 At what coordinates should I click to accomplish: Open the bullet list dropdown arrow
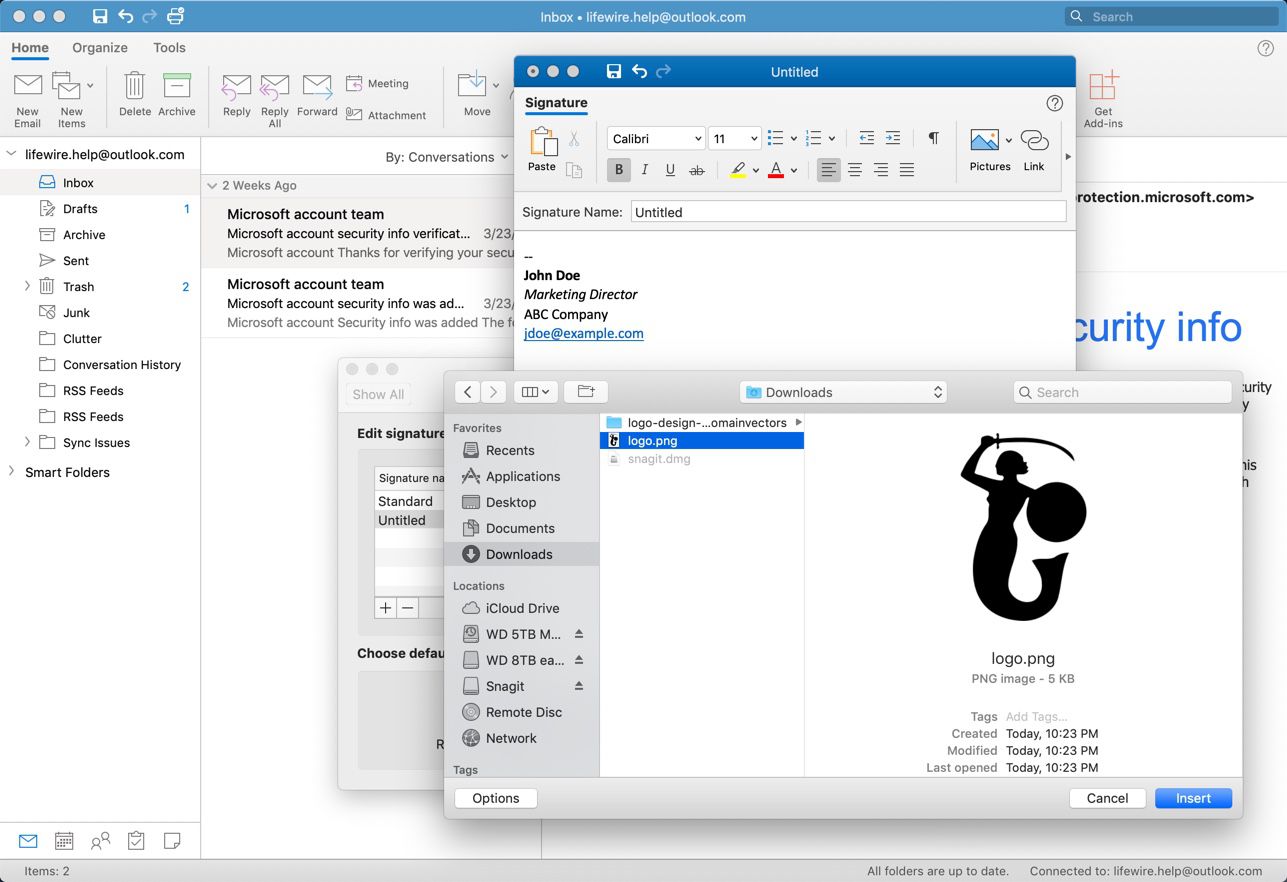pyautogui.click(x=794, y=139)
